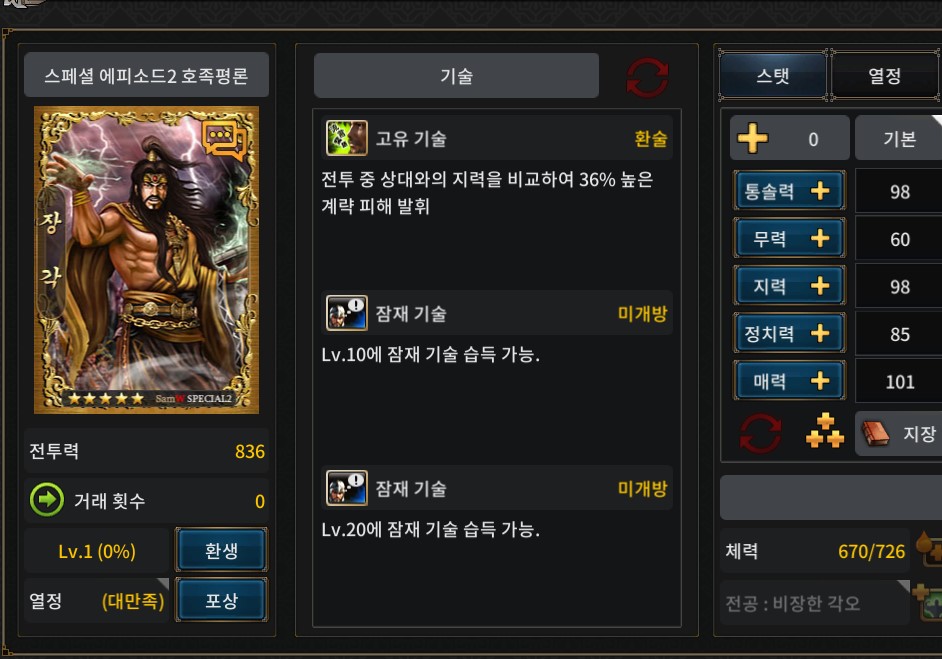Click the red reset stats icon under 매력
Image resolution: width=942 pixels, height=659 pixels.
761,433
